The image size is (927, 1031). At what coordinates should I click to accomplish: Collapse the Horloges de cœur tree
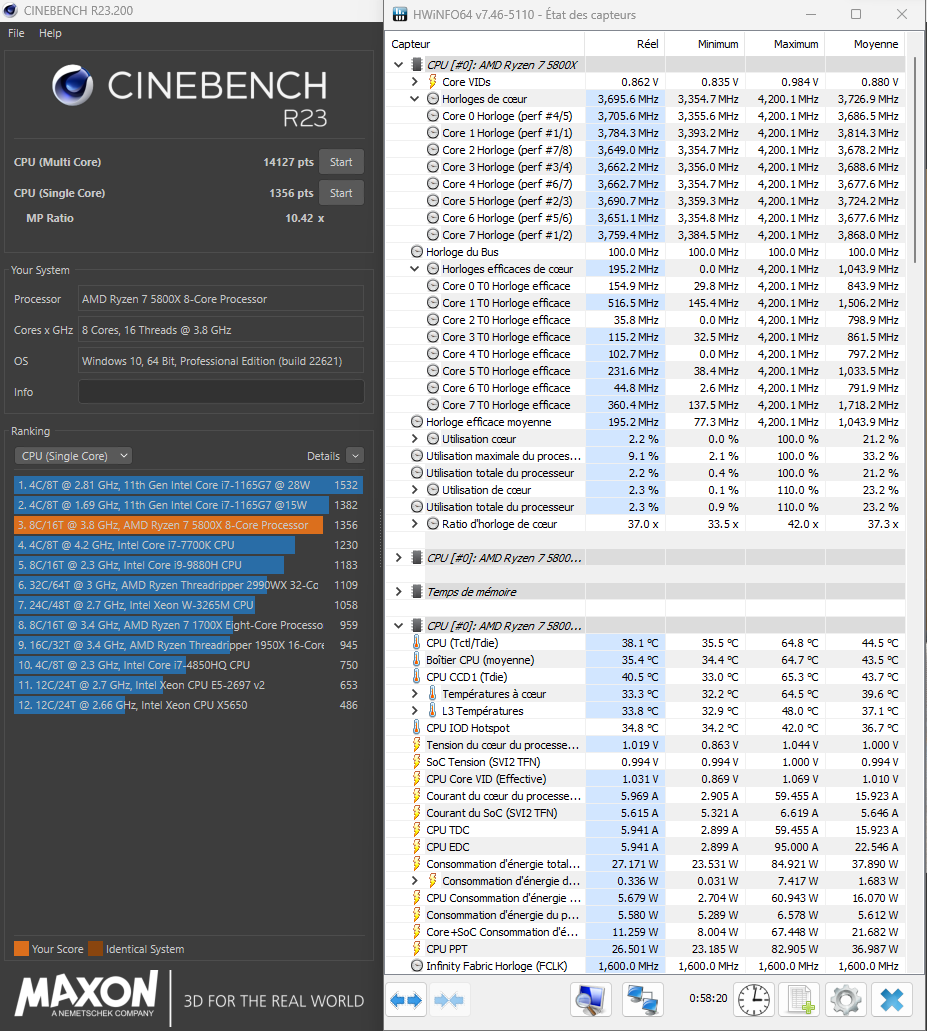(414, 99)
